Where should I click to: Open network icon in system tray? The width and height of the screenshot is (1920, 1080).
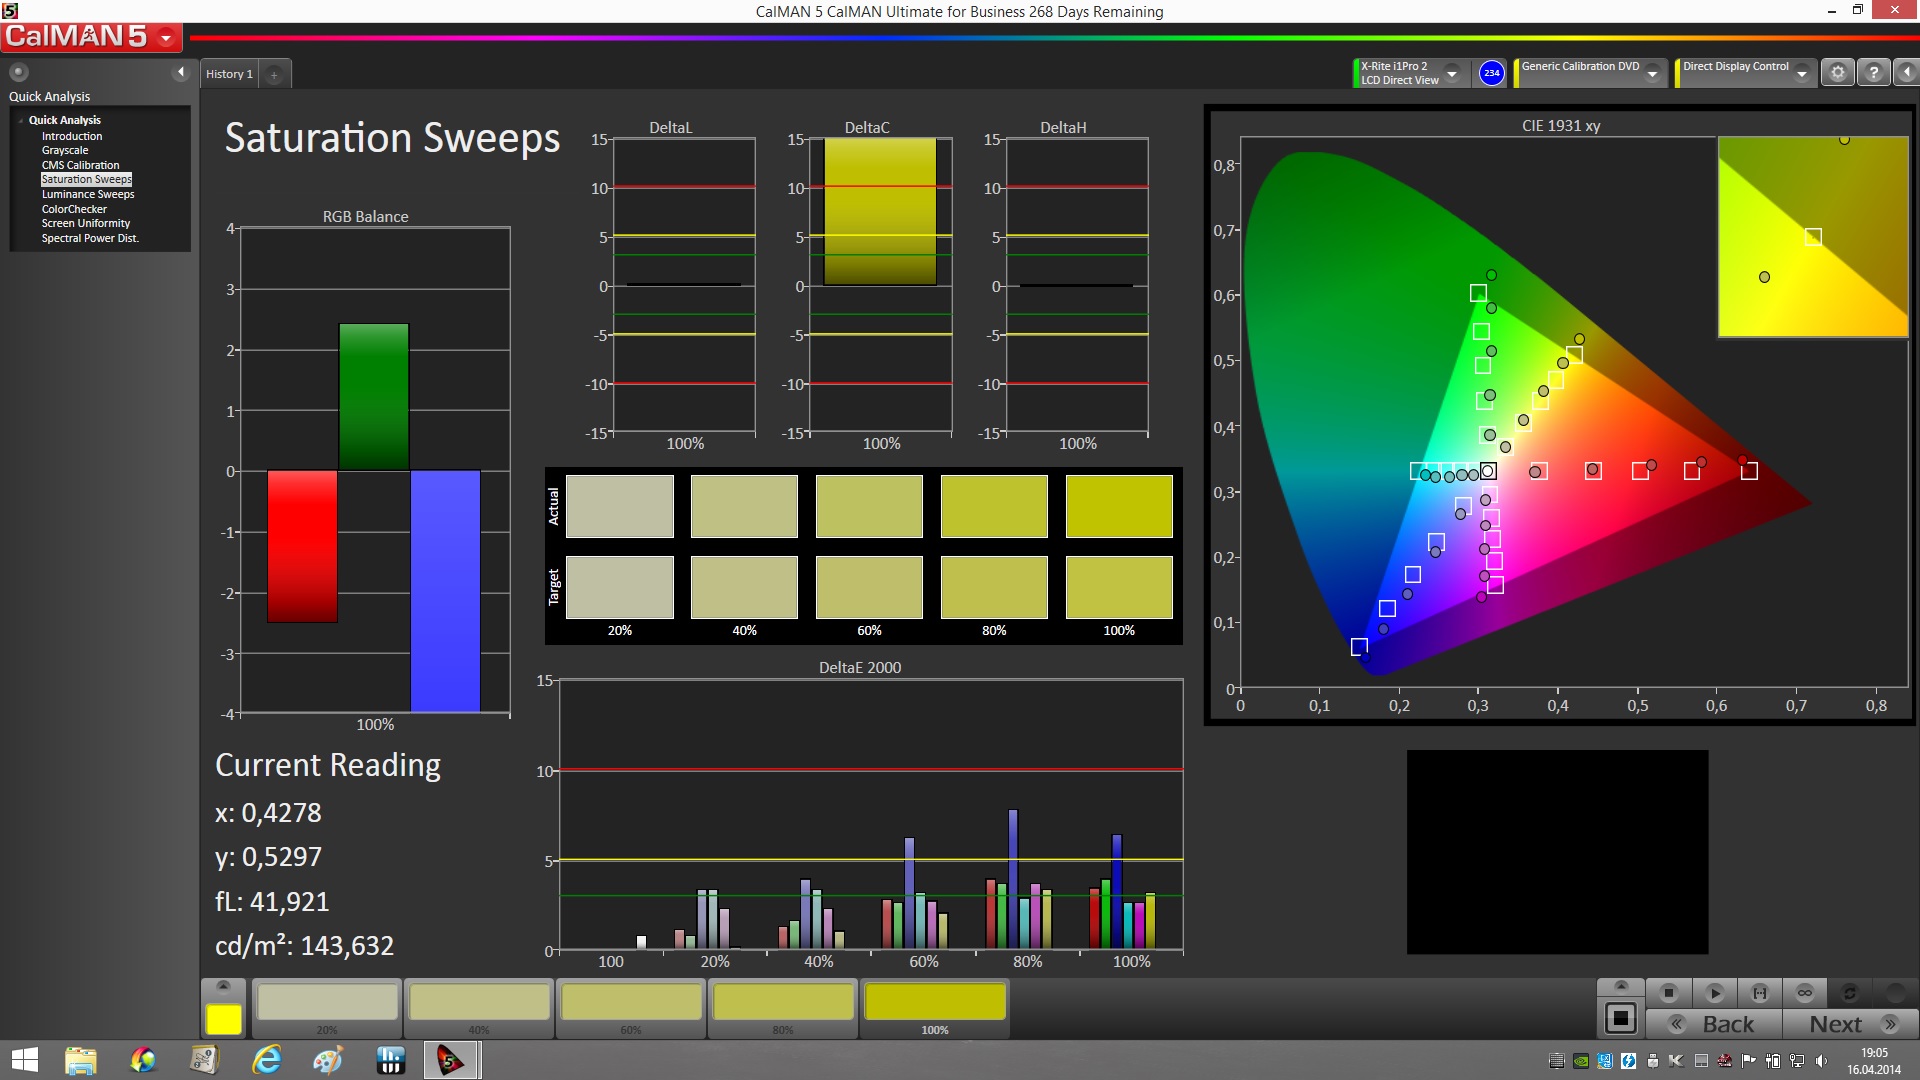click(x=1797, y=1061)
